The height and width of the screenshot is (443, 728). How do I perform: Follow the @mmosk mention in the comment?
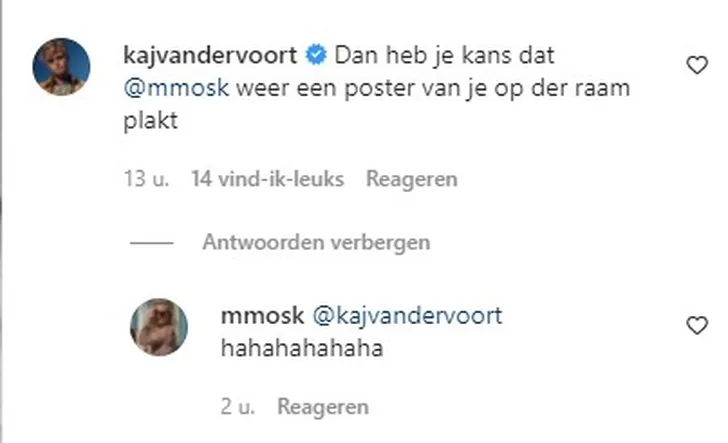point(176,88)
